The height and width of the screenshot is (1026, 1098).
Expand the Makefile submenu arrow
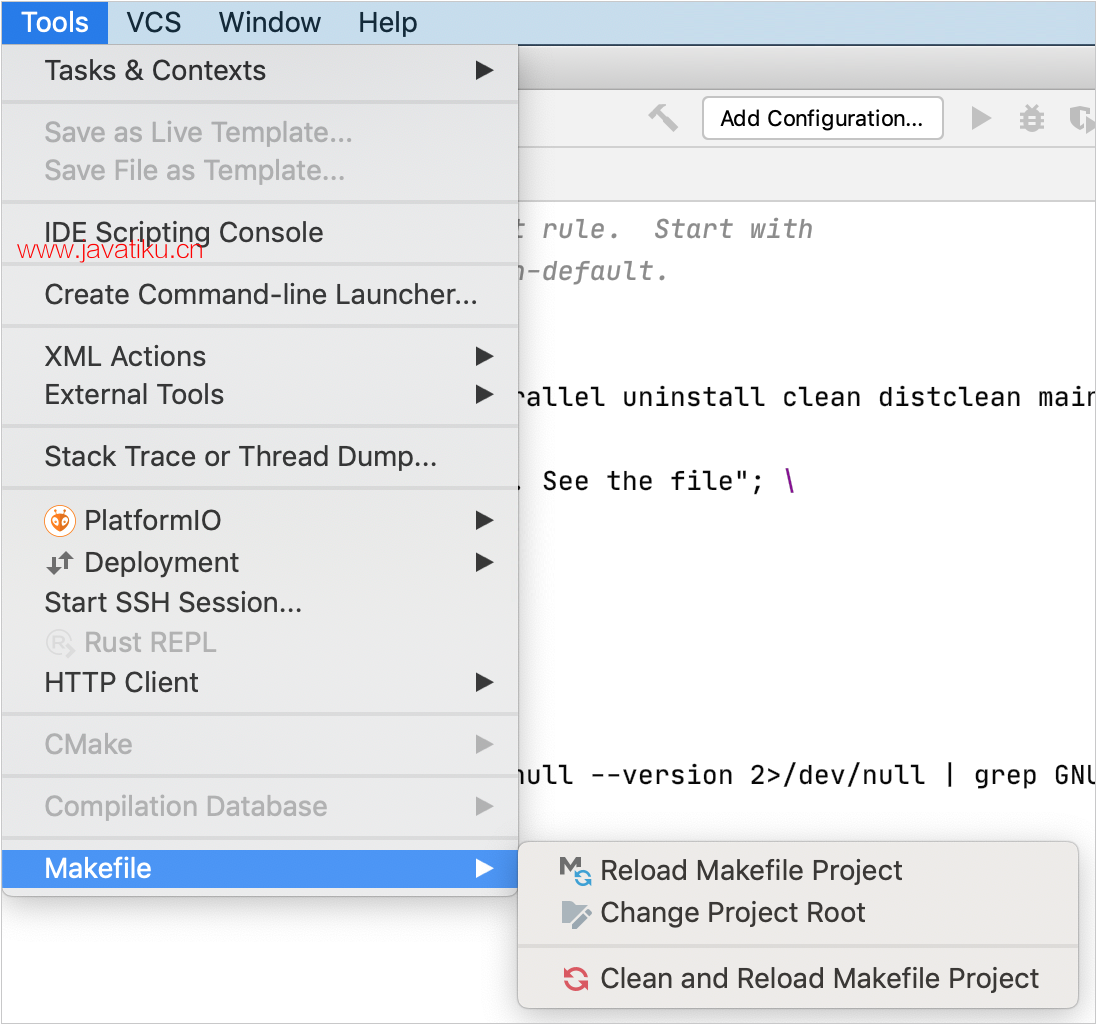tap(485, 868)
